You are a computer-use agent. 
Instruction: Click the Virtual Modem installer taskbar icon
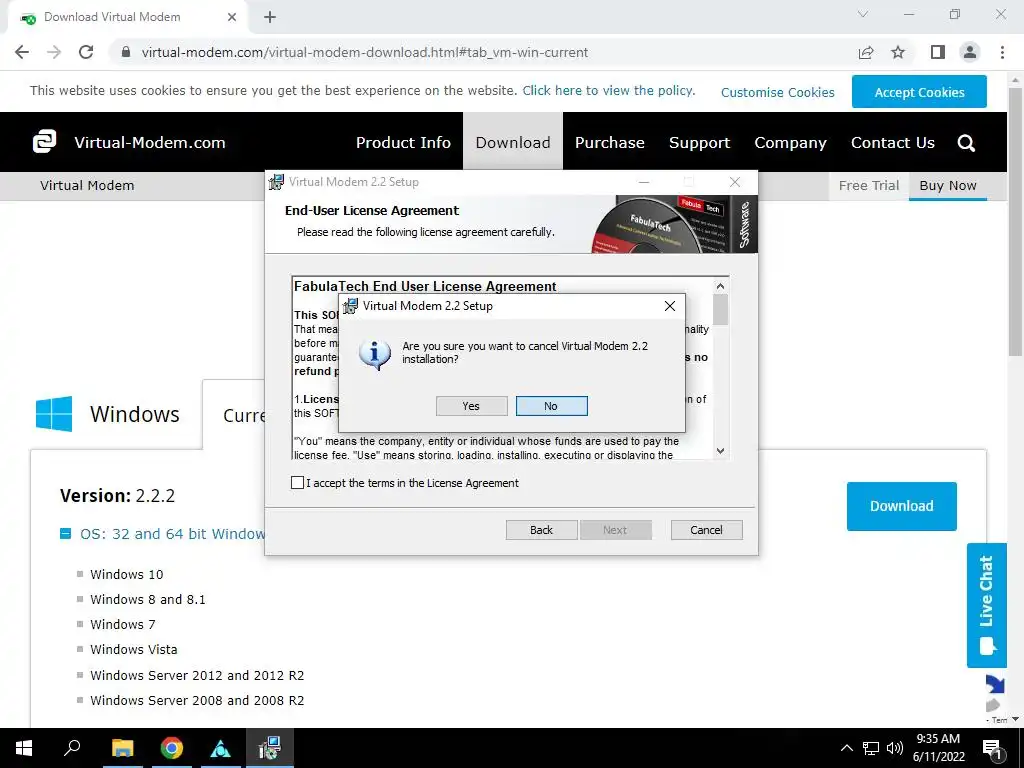pyautogui.click(x=269, y=748)
